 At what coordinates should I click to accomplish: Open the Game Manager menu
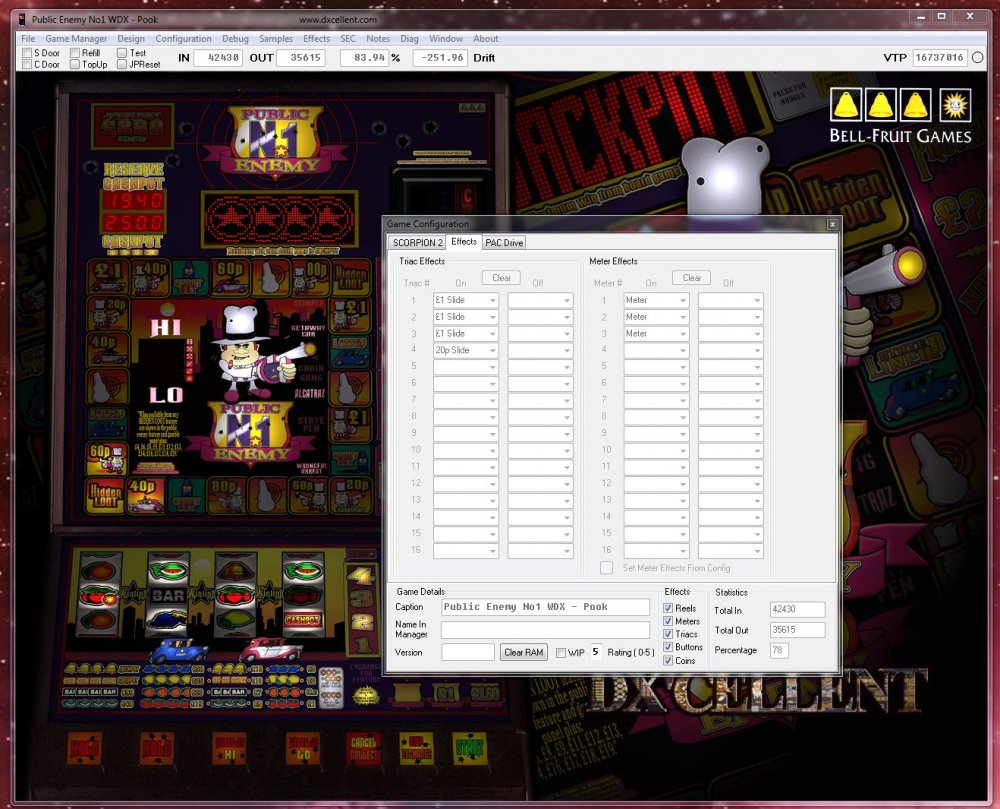click(76, 38)
